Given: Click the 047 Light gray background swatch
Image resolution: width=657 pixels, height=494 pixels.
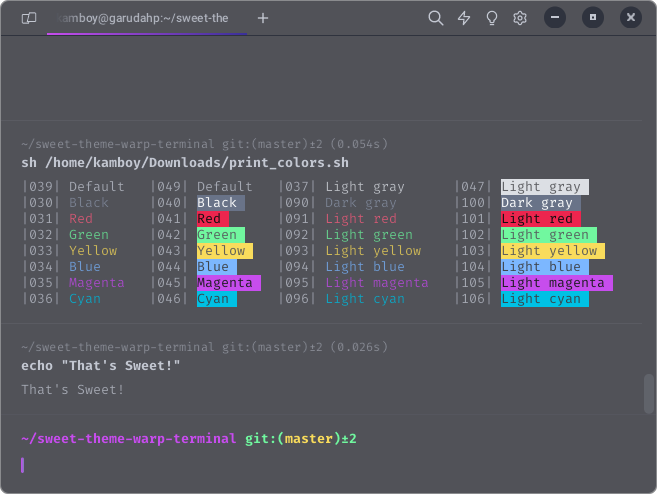Looking at the screenshot, I should point(545,187).
